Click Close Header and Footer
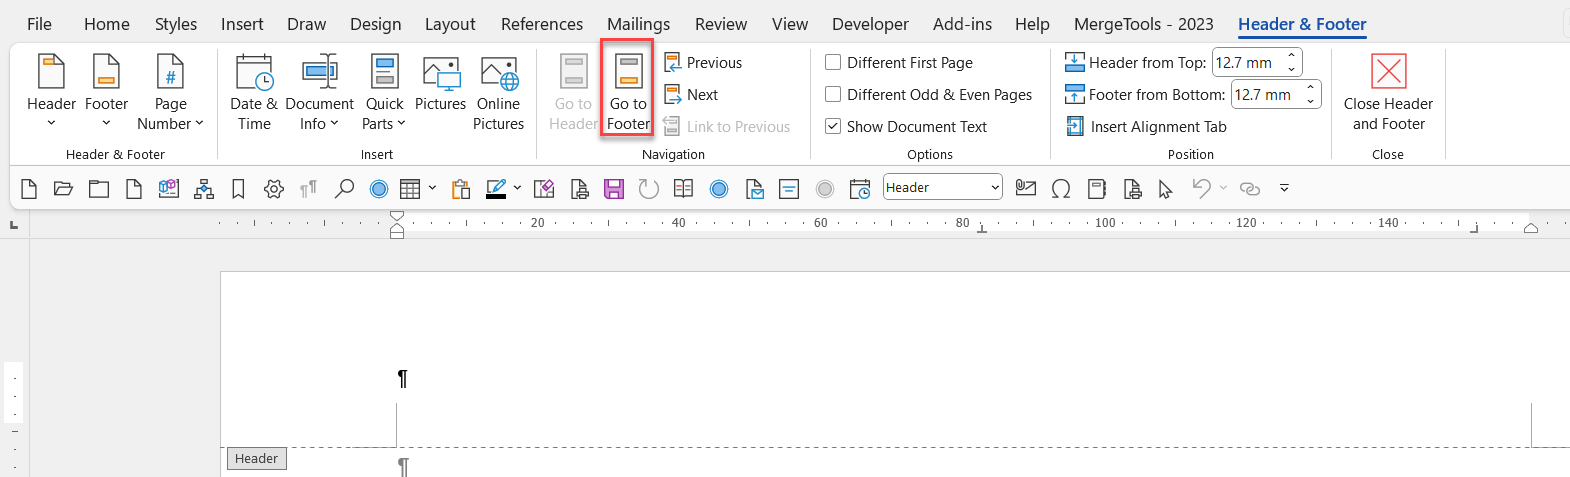 1388,93
